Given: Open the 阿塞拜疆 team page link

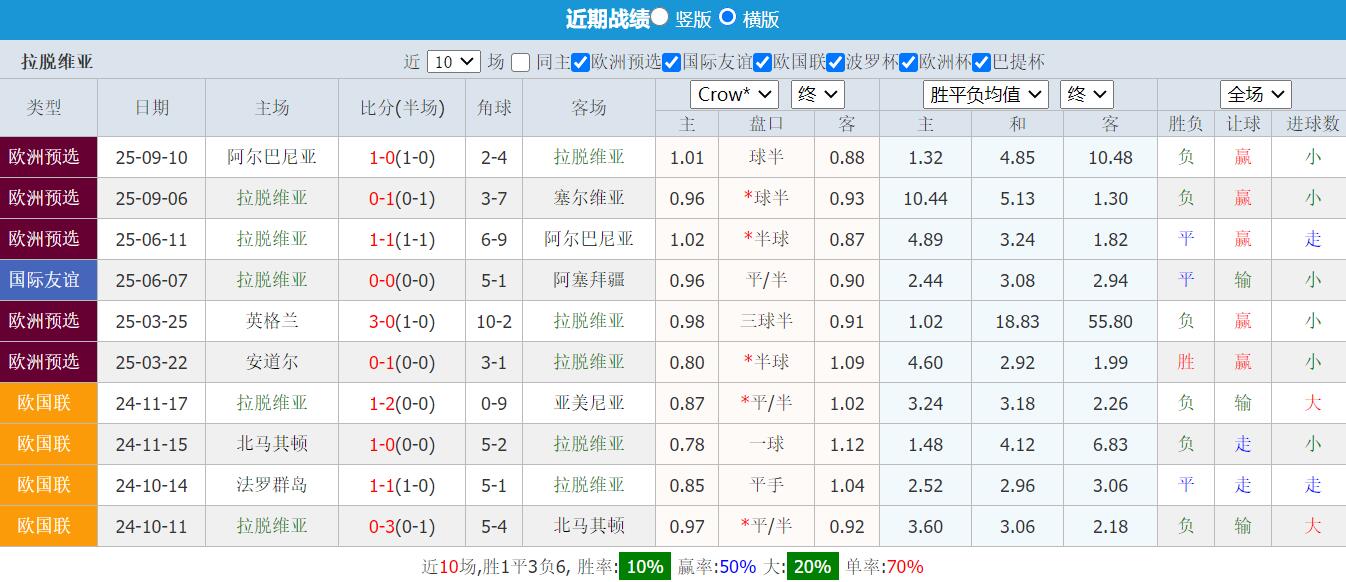Looking at the screenshot, I should pos(587,280).
